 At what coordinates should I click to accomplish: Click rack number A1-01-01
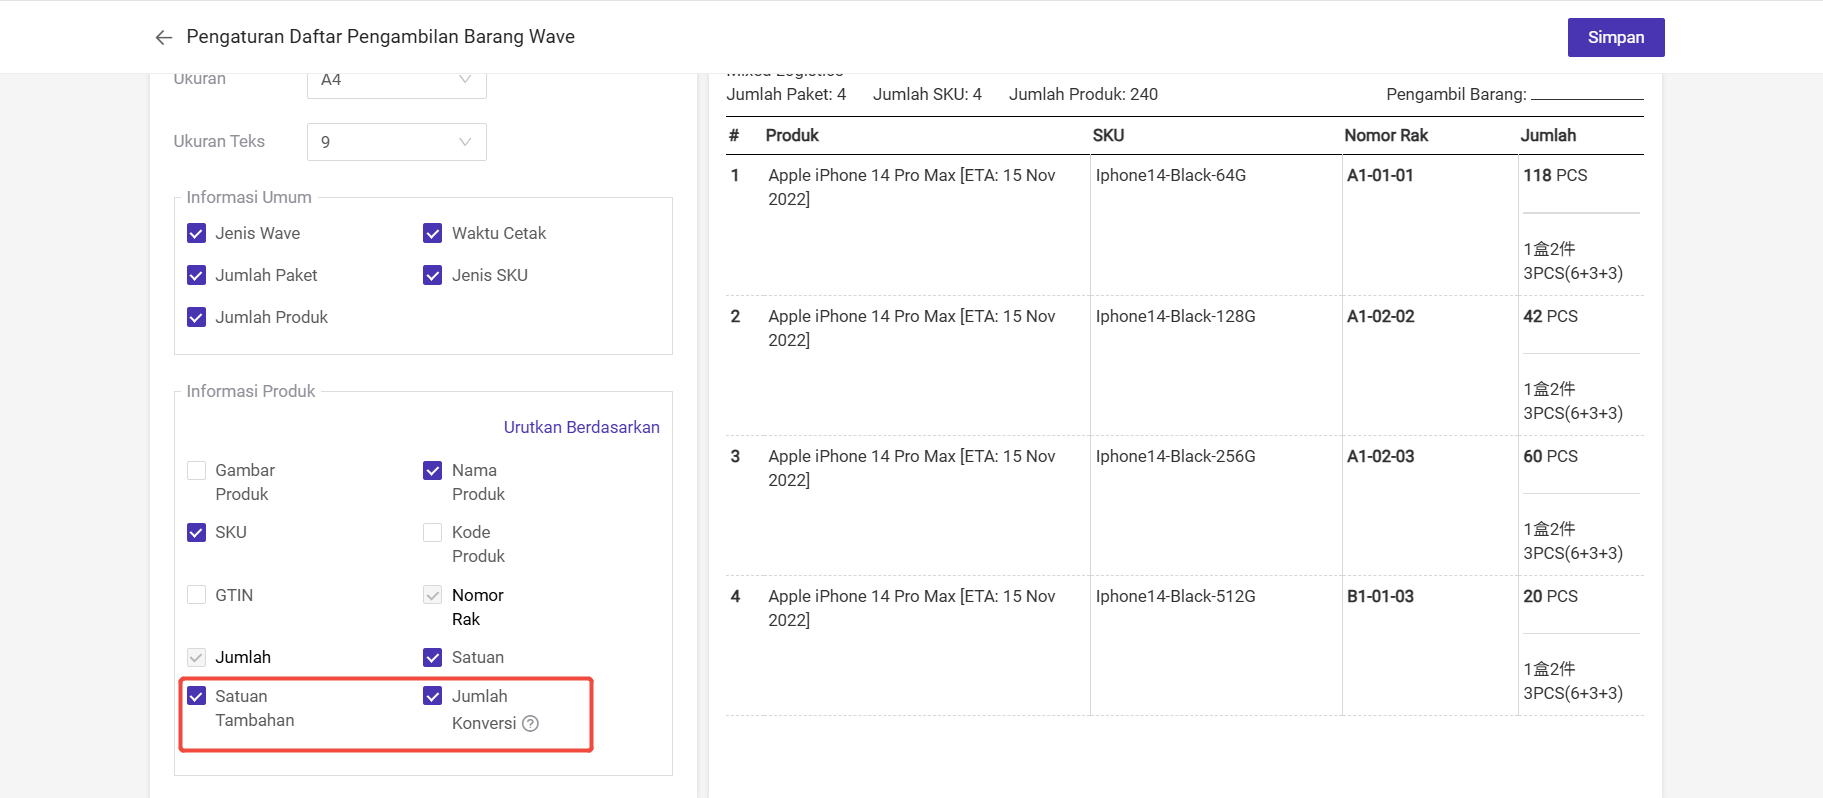(x=1380, y=175)
